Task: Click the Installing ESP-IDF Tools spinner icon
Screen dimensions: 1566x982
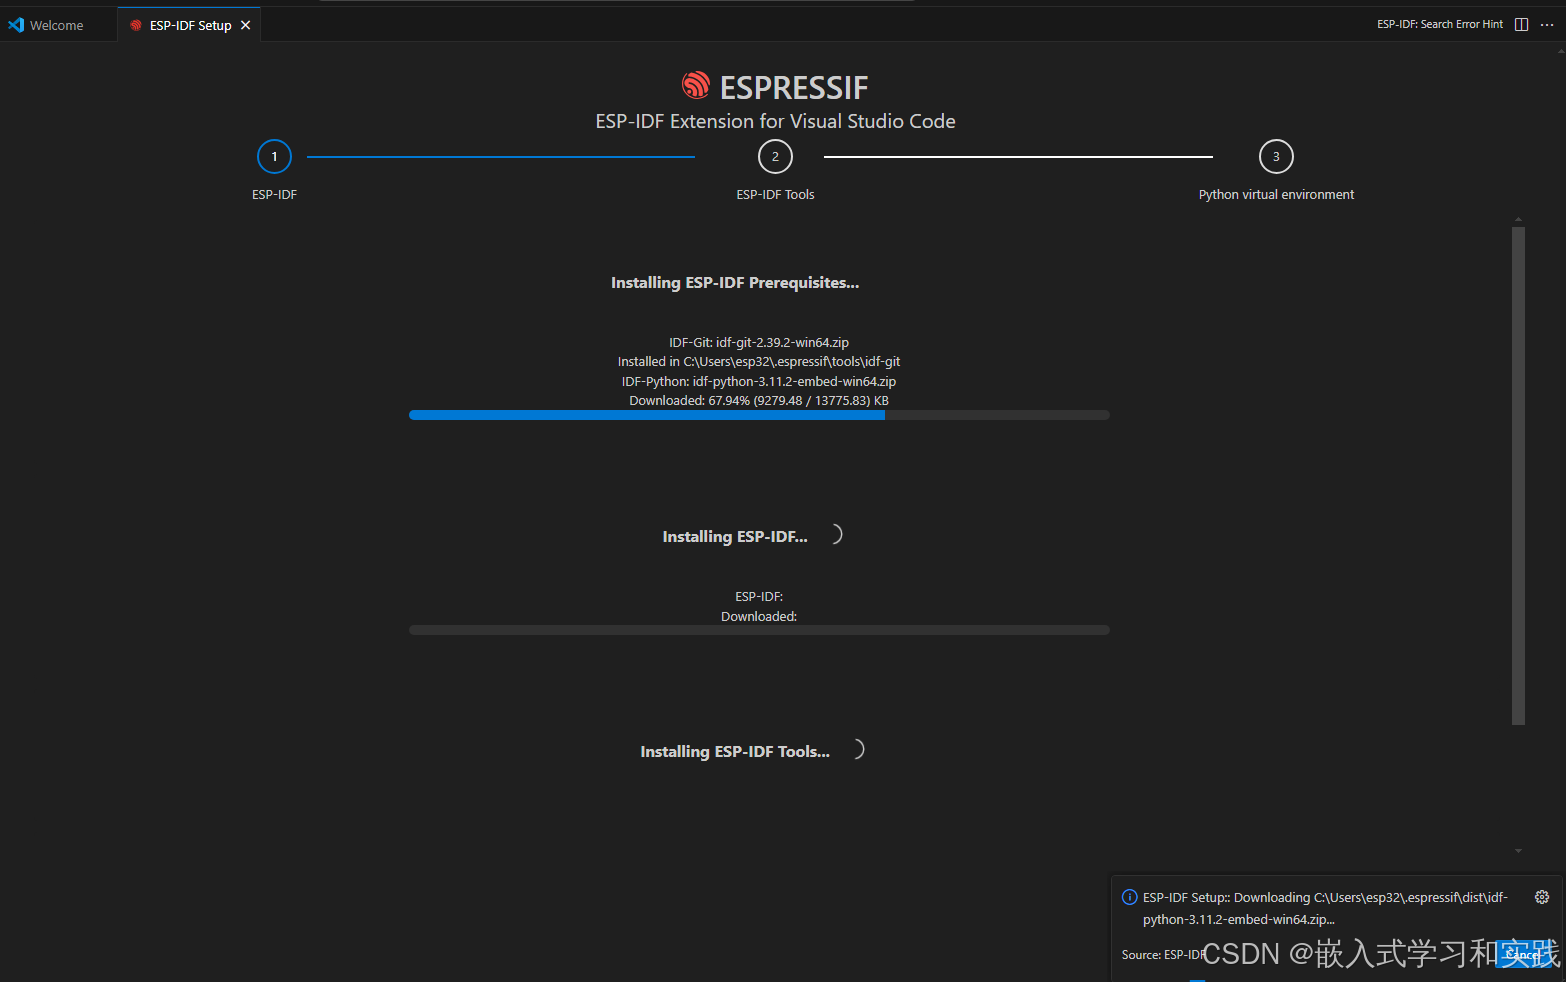Action: tap(857, 749)
